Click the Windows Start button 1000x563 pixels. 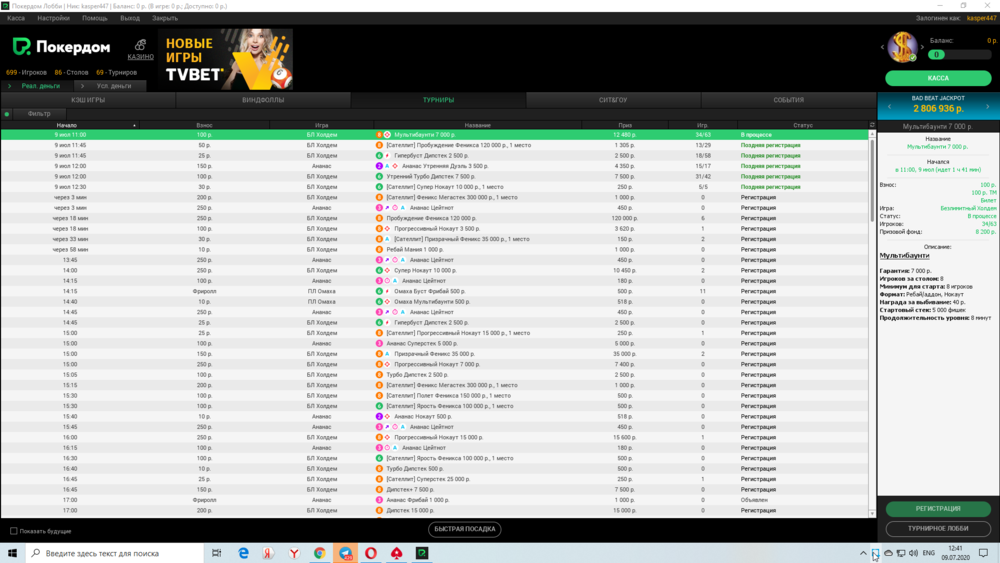coord(12,553)
